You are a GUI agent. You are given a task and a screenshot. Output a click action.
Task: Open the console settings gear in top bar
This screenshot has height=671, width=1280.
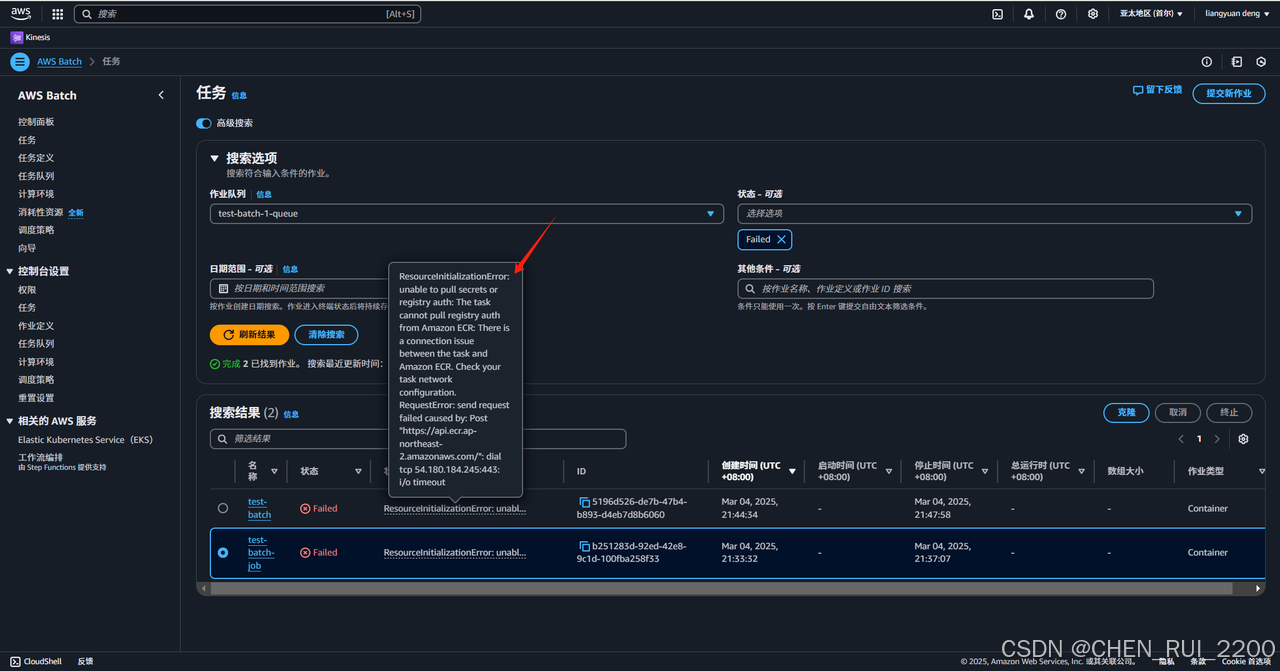pyautogui.click(x=1093, y=14)
